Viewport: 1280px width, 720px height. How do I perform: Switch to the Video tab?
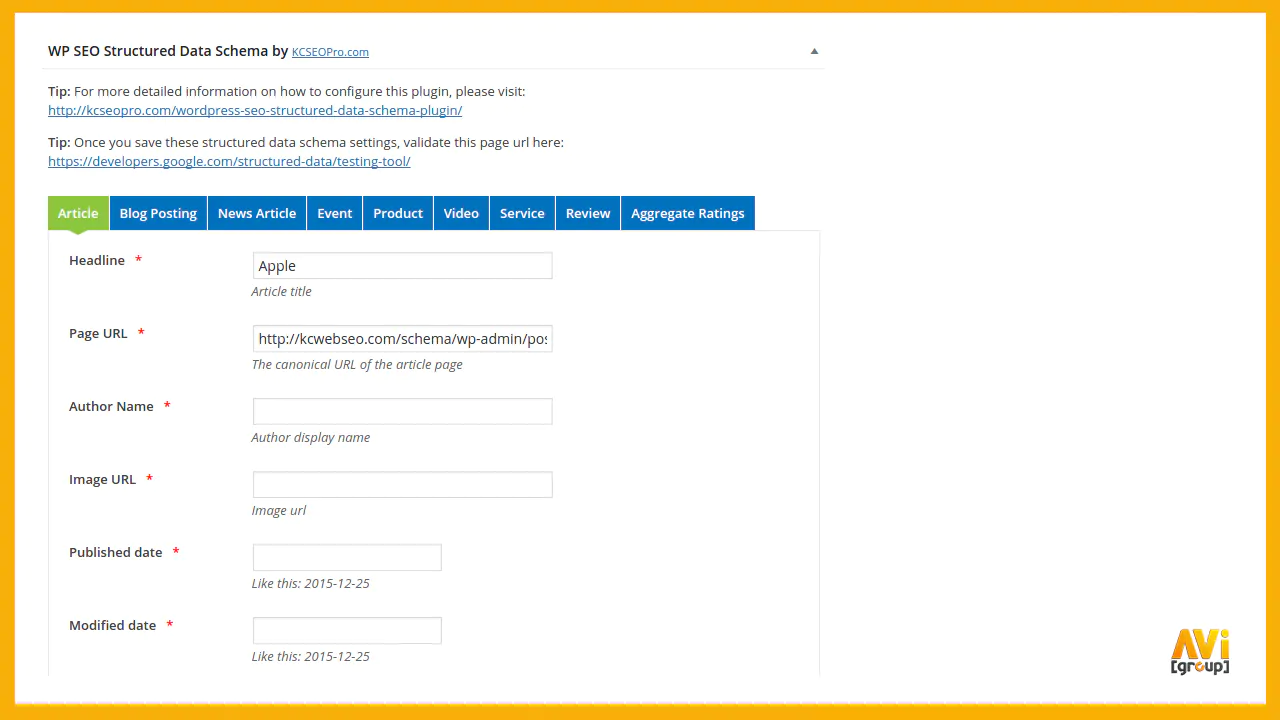click(x=461, y=213)
